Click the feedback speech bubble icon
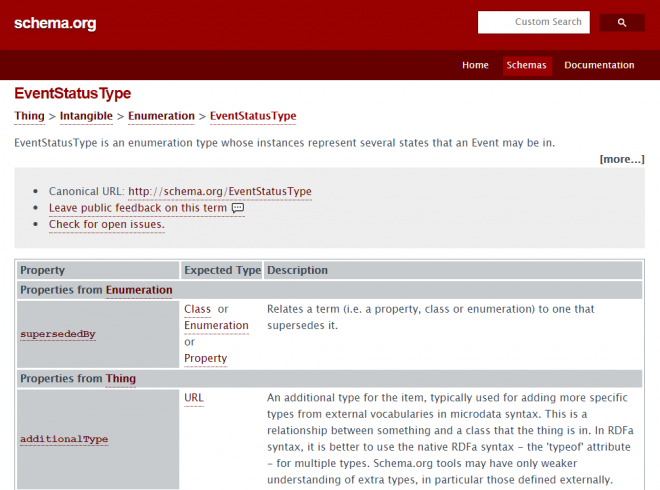The image size is (660, 490). (238, 208)
